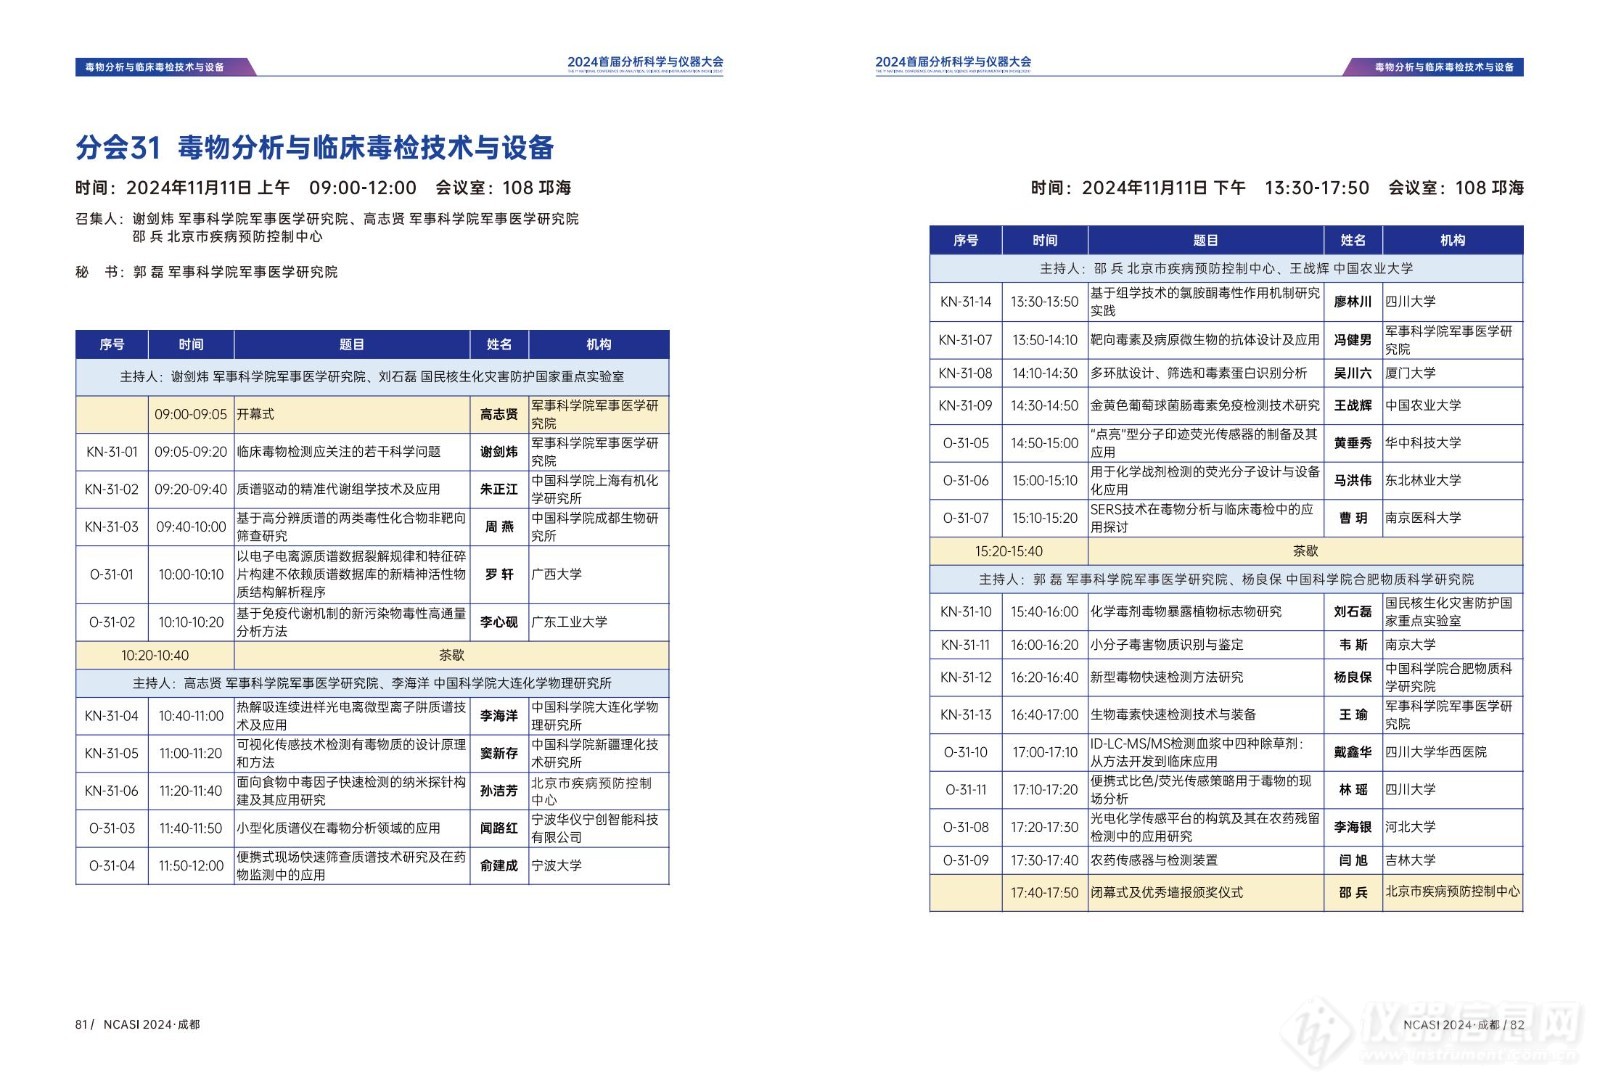Select speaker name 王战辉 in the KN-31-09 row
This screenshot has height=1085, width=1600.
(1353, 406)
